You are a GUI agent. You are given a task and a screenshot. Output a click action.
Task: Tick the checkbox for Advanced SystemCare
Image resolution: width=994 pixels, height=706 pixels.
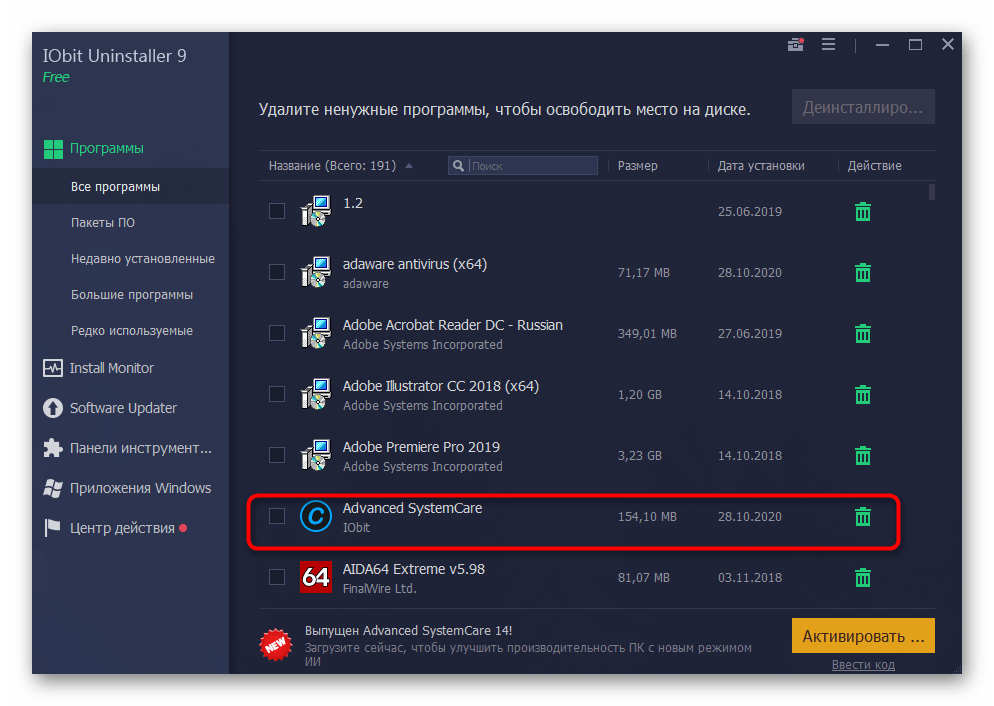(x=277, y=516)
